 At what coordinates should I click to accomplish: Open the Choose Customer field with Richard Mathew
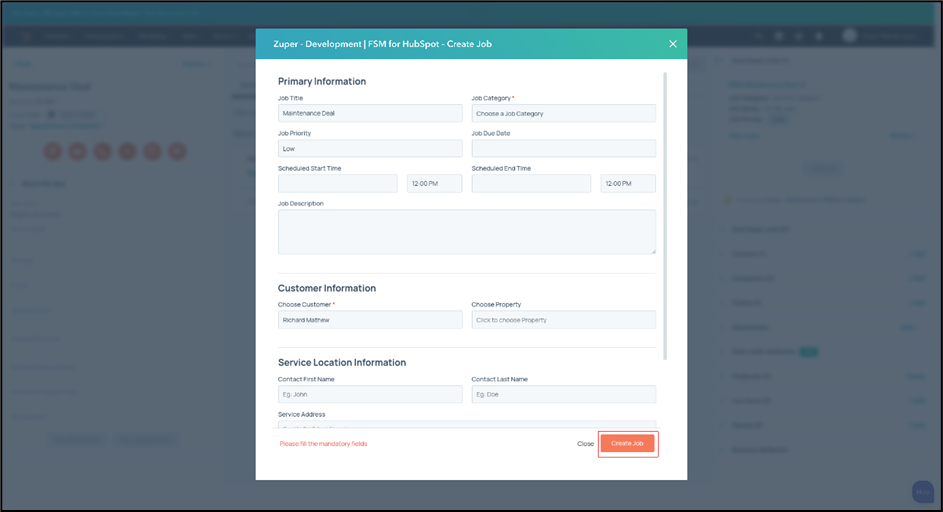click(x=370, y=319)
